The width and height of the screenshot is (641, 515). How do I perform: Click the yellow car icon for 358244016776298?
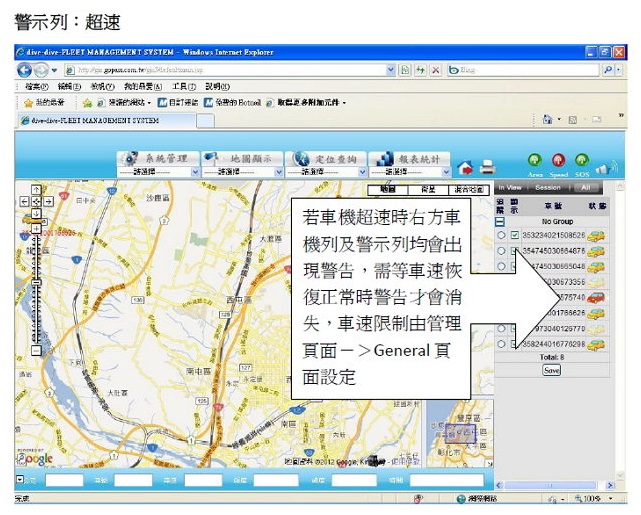(596, 345)
